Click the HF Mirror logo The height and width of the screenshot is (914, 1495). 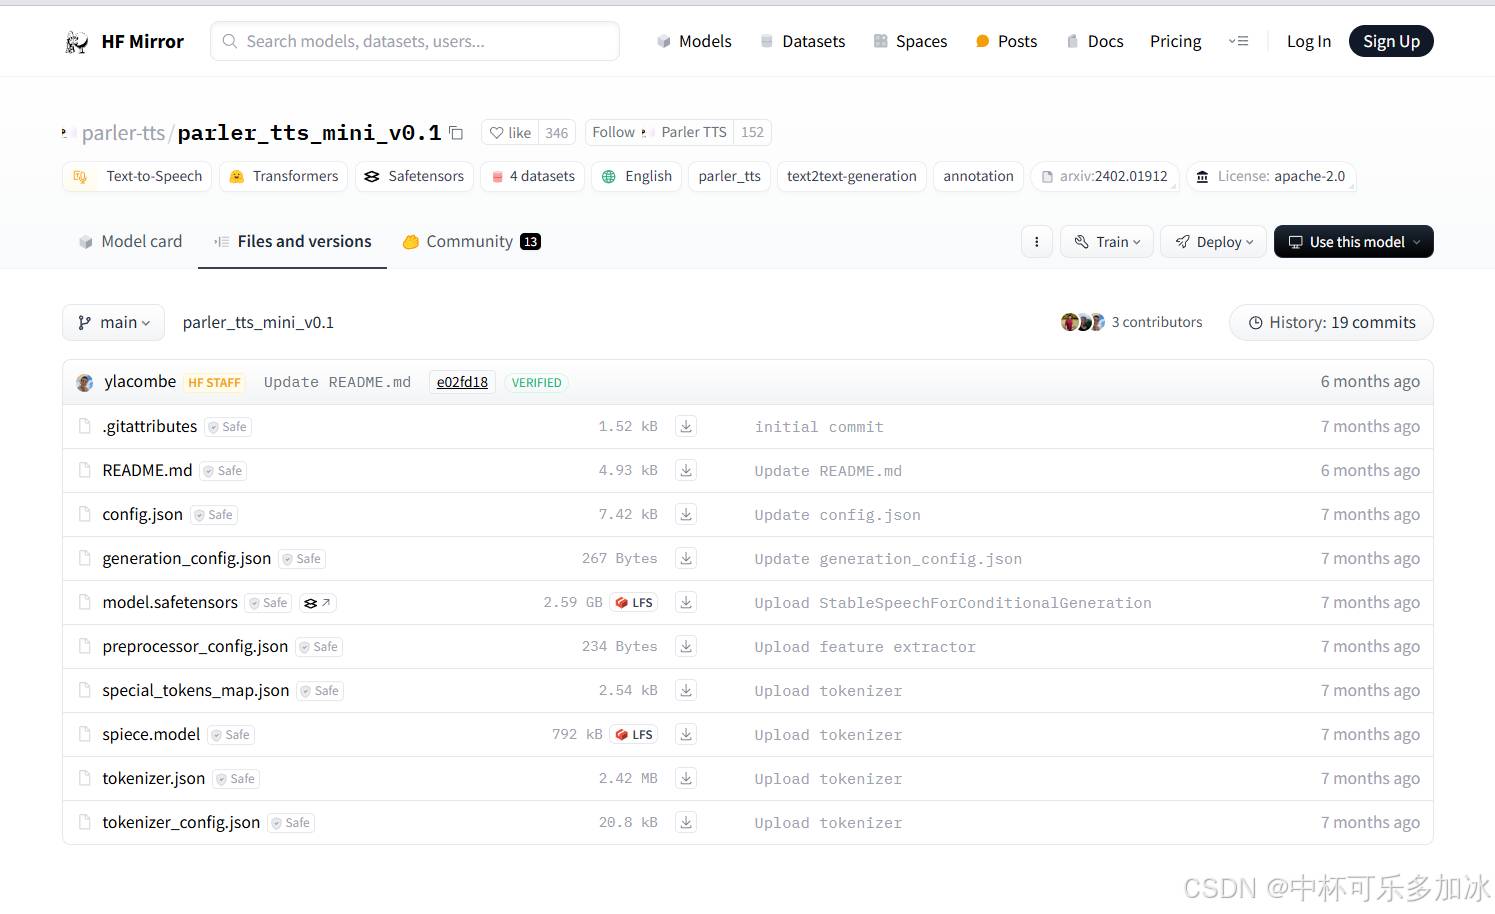click(x=125, y=41)
